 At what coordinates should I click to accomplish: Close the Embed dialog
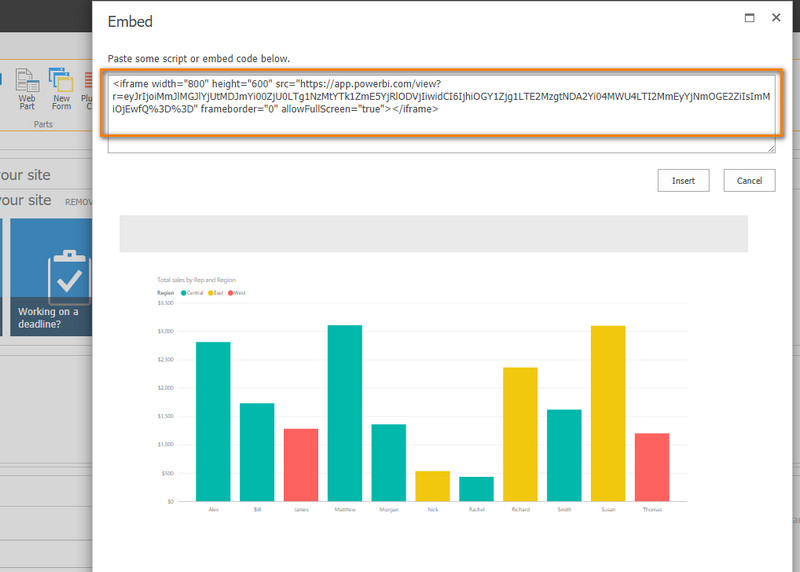776,17
